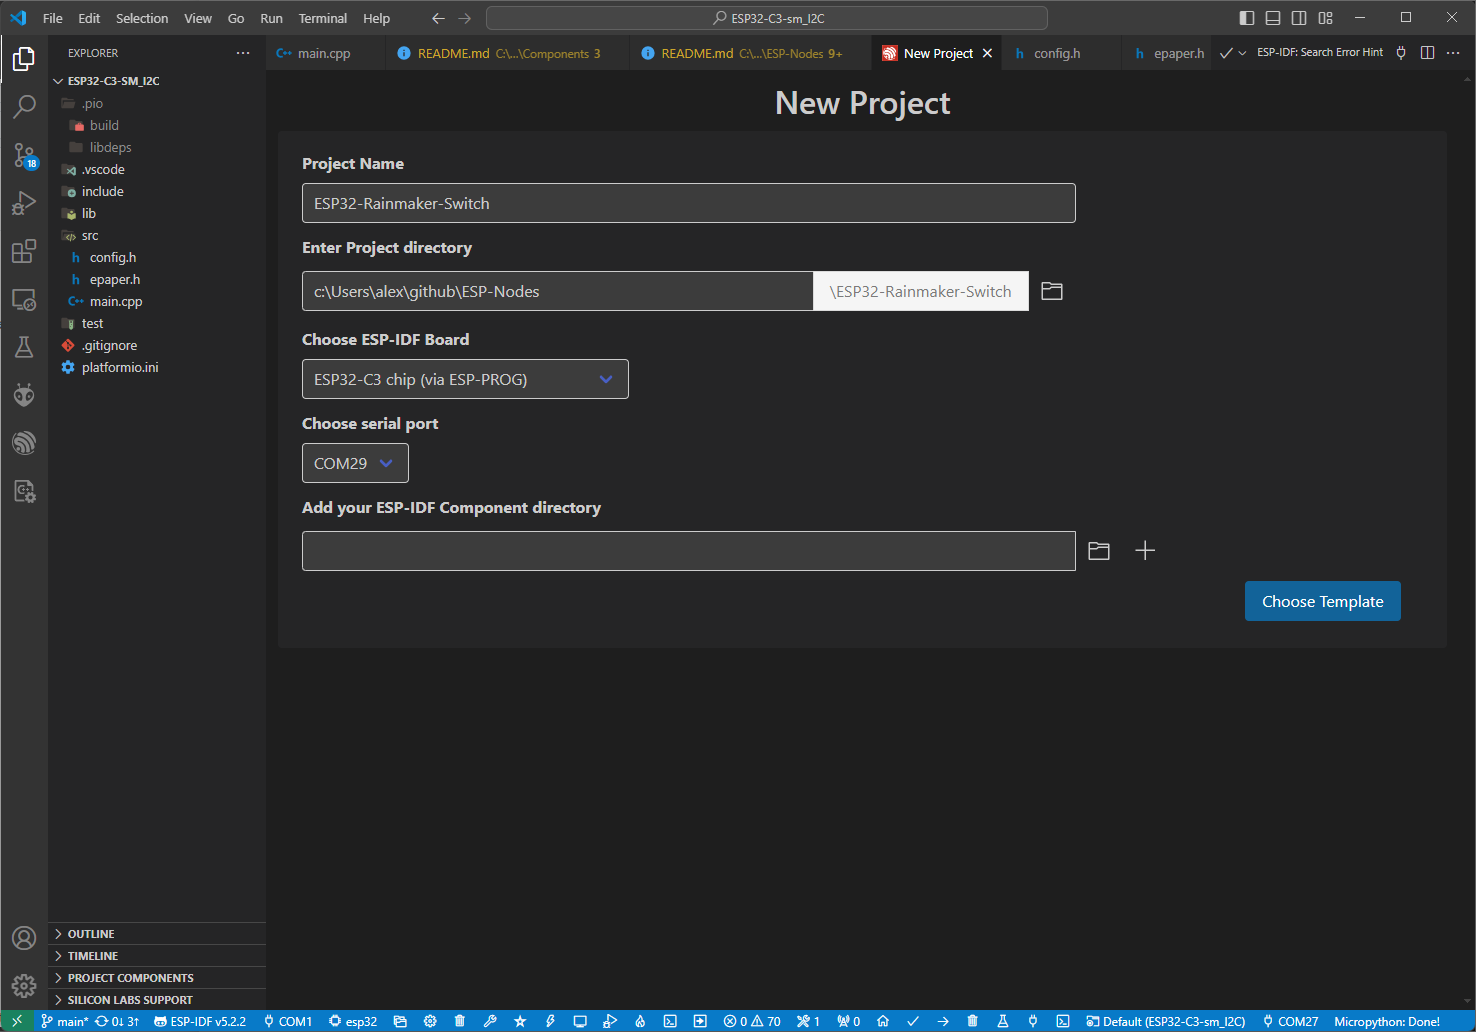Image resolution: width=1476 pixels, height=1032 pixels.
Task: Browse for project directory folder icon
Action: [x=1052, y=291]
